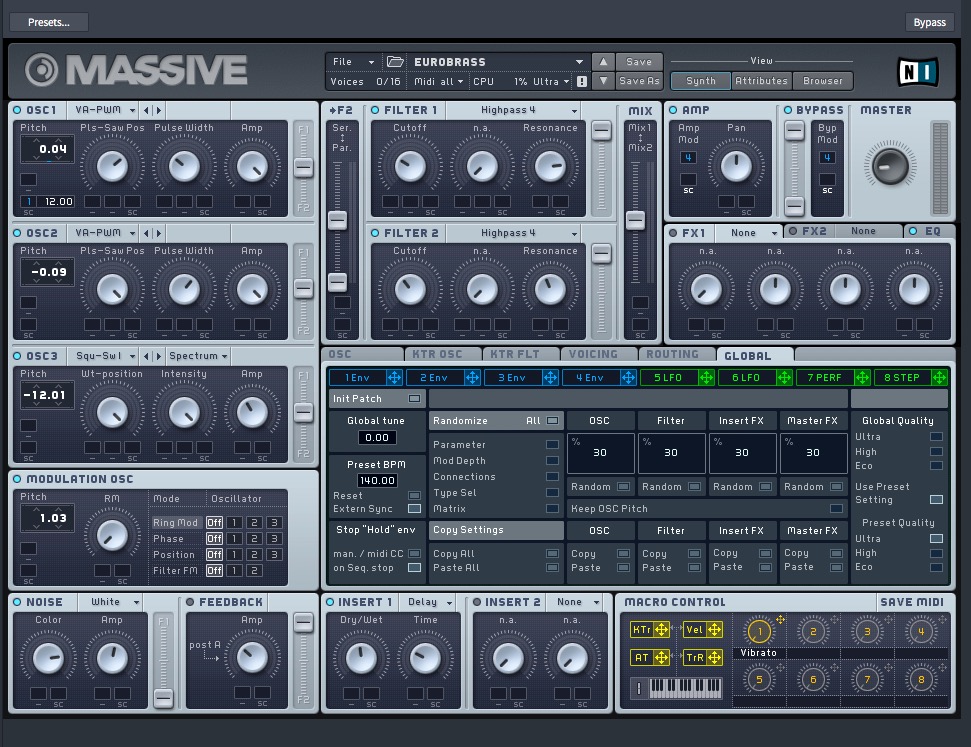Toggle the Extern Sync checkbox
The image size is (971, 747).
(x=414, y=509)
